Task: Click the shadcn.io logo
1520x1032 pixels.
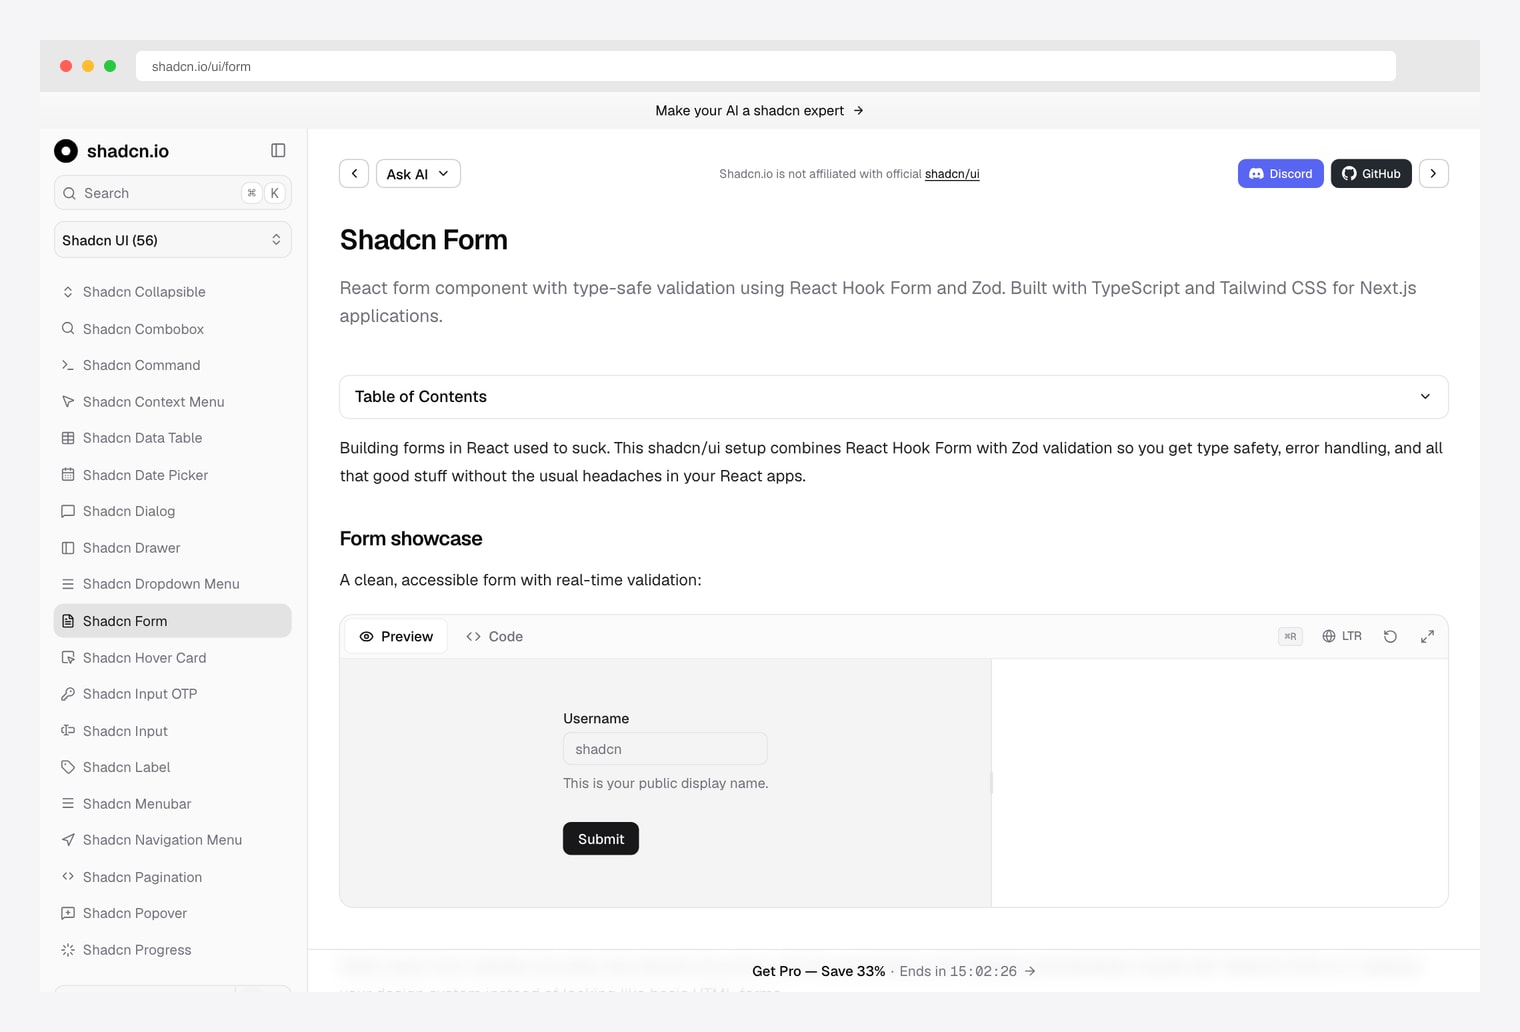Action: (111, 151)
